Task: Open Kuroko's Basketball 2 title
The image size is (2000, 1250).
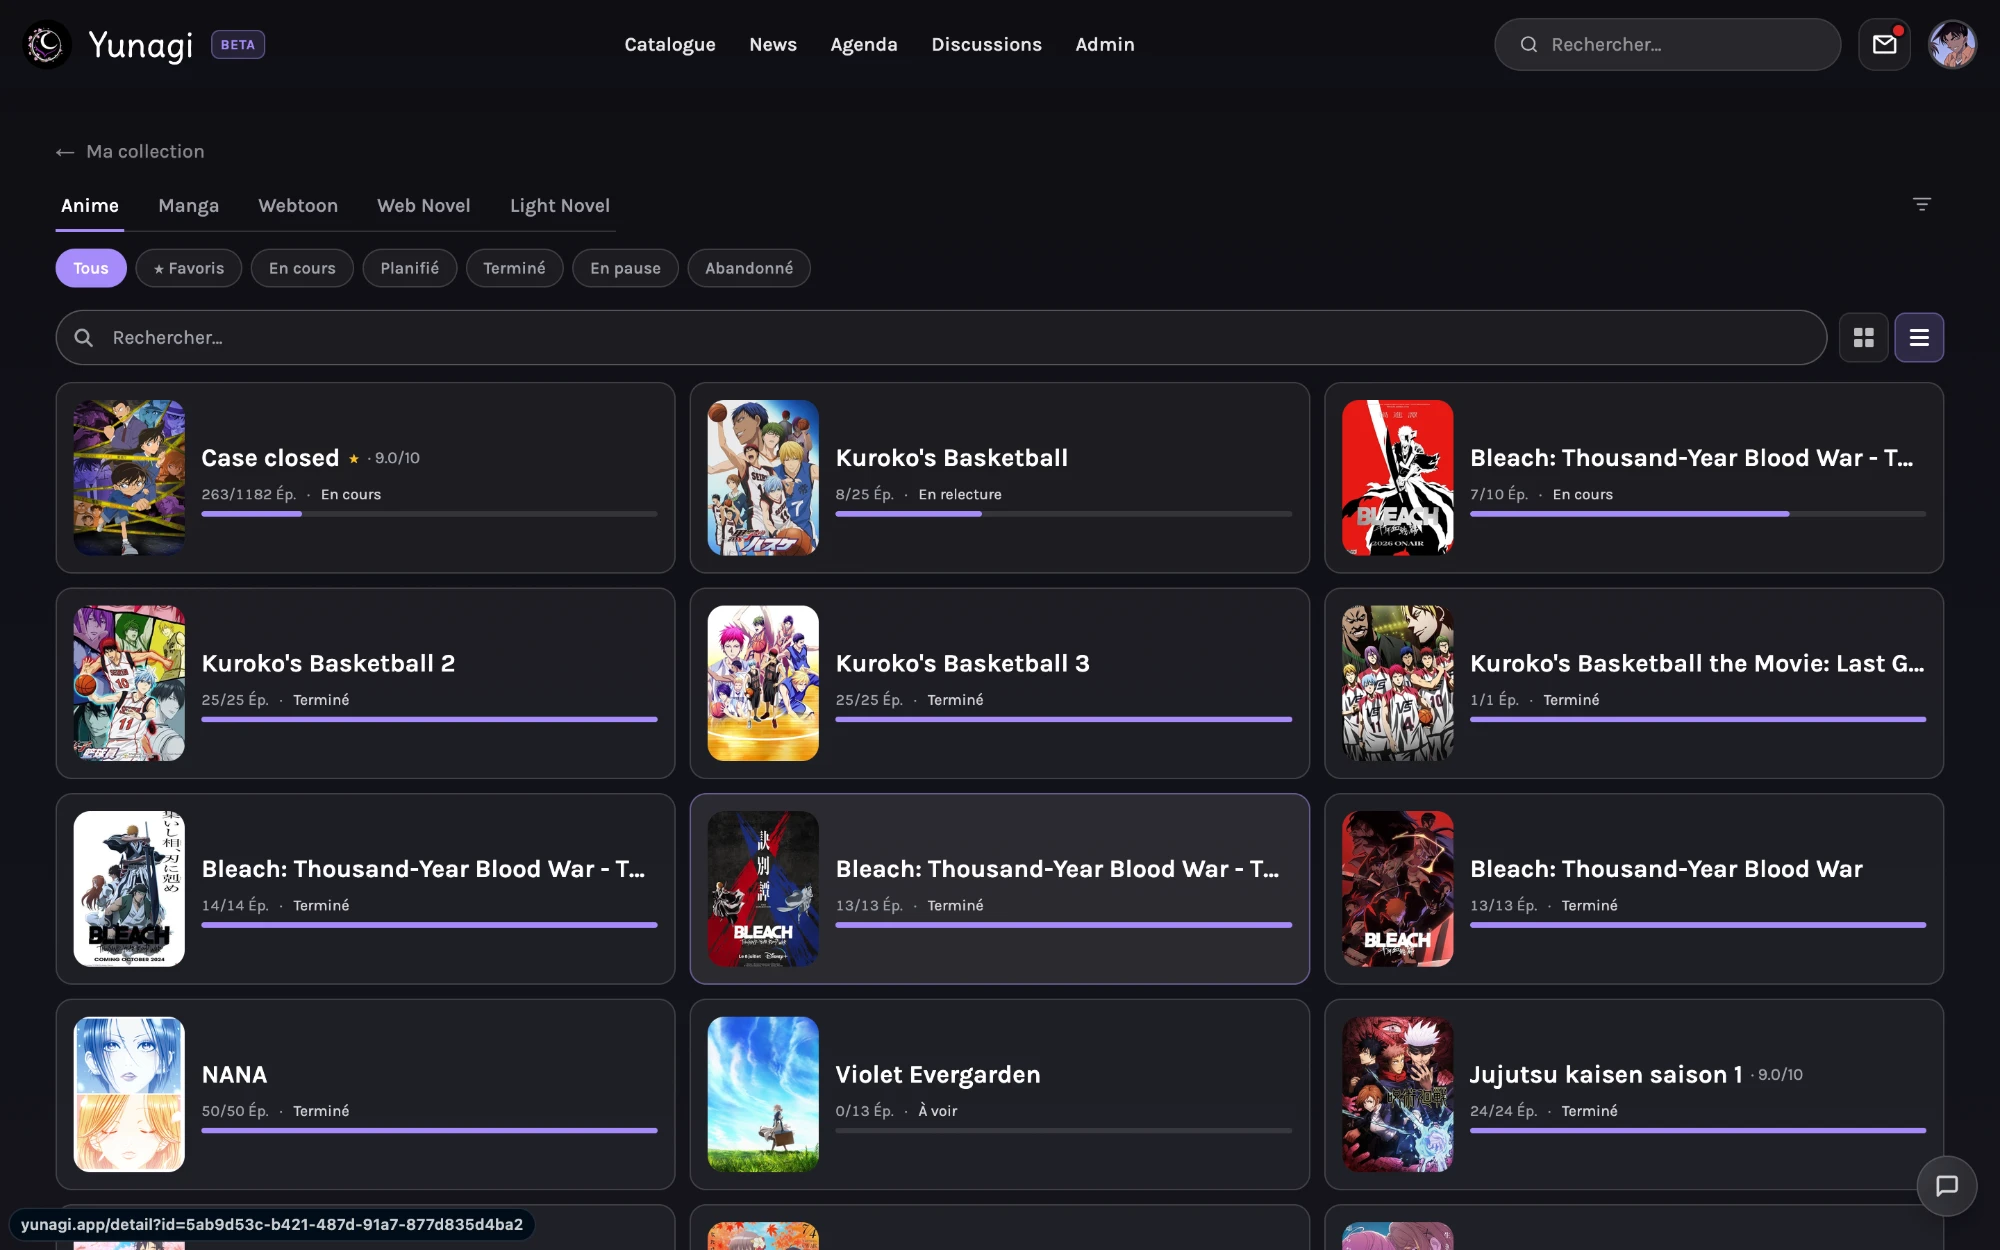Action: pos(328,664)
